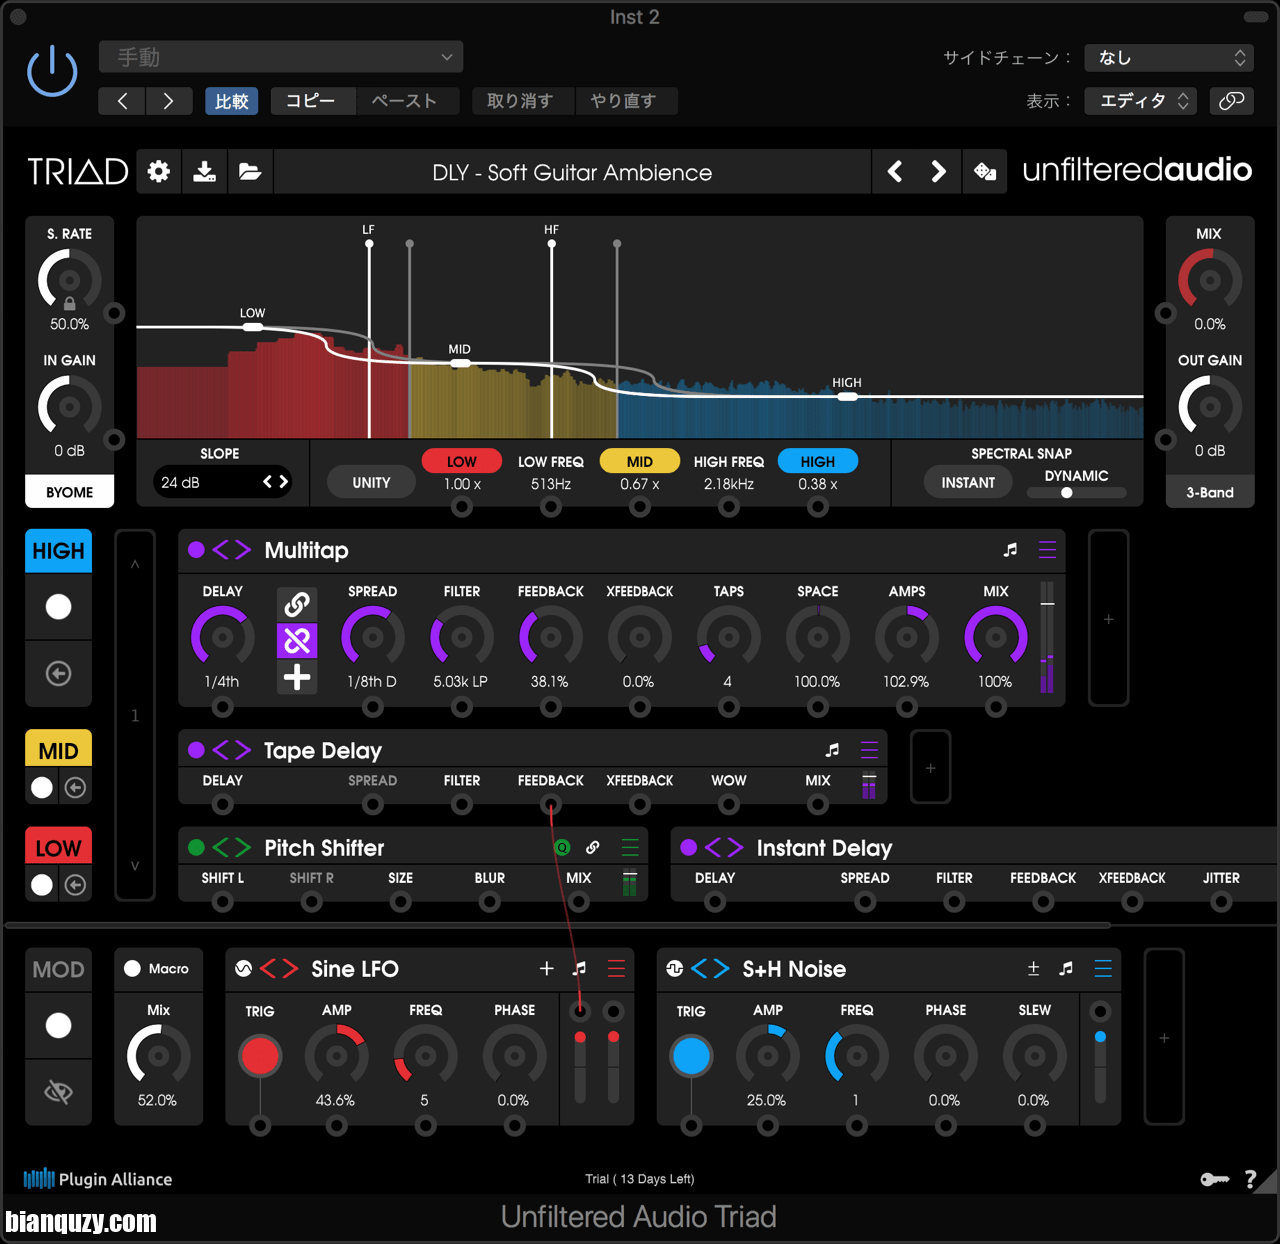The width and height of the screenshot is (1280, 1244).
Task: Adjust the DYNAMIC spectral snap slider
Action: pyautogui.click(x=1076, y=492)
